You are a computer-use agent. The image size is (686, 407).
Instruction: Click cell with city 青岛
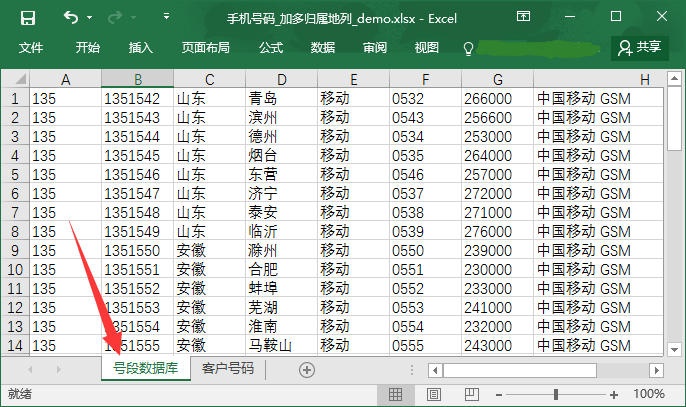pyautogui.click(x=281, y=98)
